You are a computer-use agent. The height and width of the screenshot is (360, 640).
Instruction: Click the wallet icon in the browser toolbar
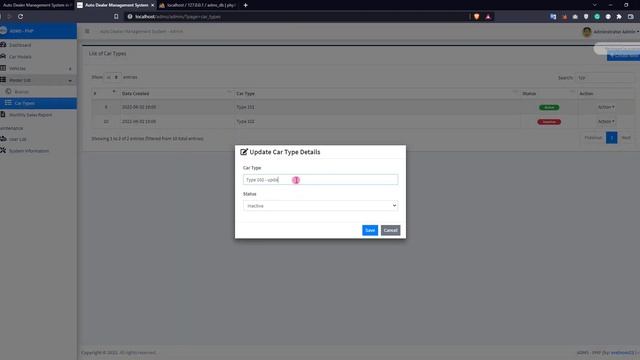pyautogui.click(x=631, y=17)
